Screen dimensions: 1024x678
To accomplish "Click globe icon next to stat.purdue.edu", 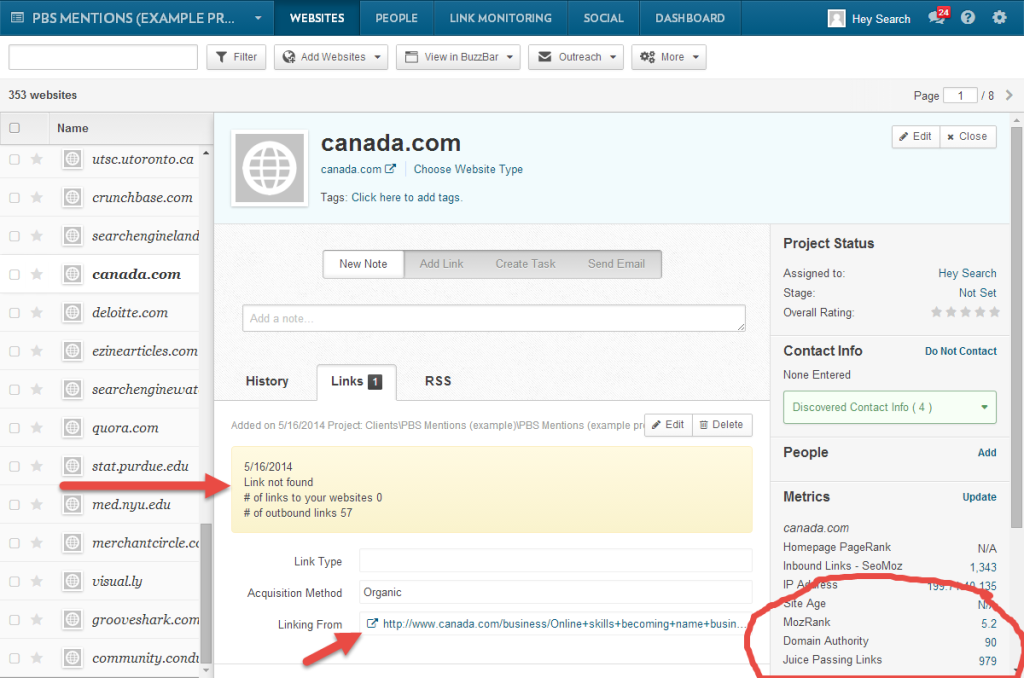I will [72, 466].
